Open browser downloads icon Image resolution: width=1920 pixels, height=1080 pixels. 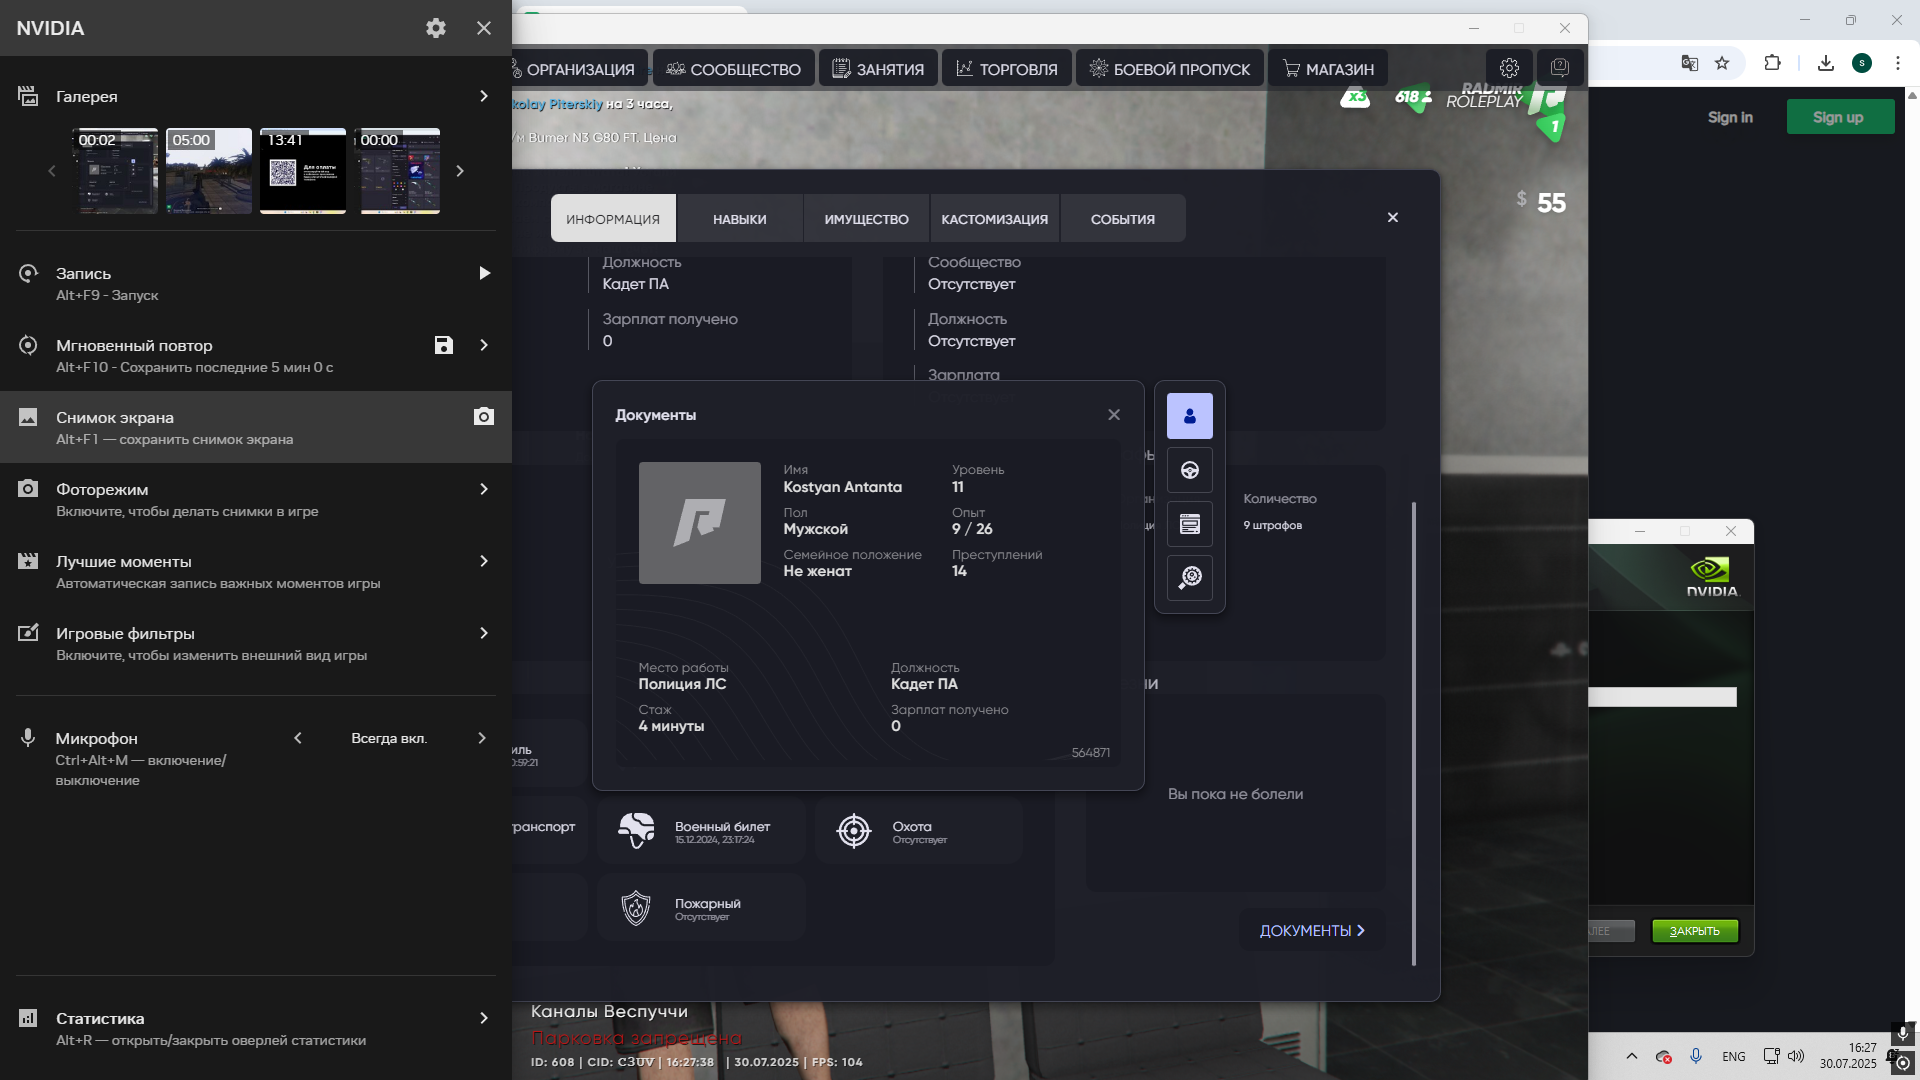1826,63
